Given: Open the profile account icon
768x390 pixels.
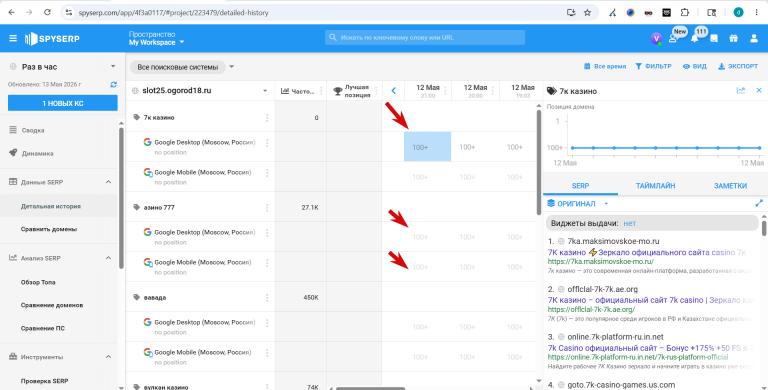Looking at the screenshot, I should click(x=754, y=38).
